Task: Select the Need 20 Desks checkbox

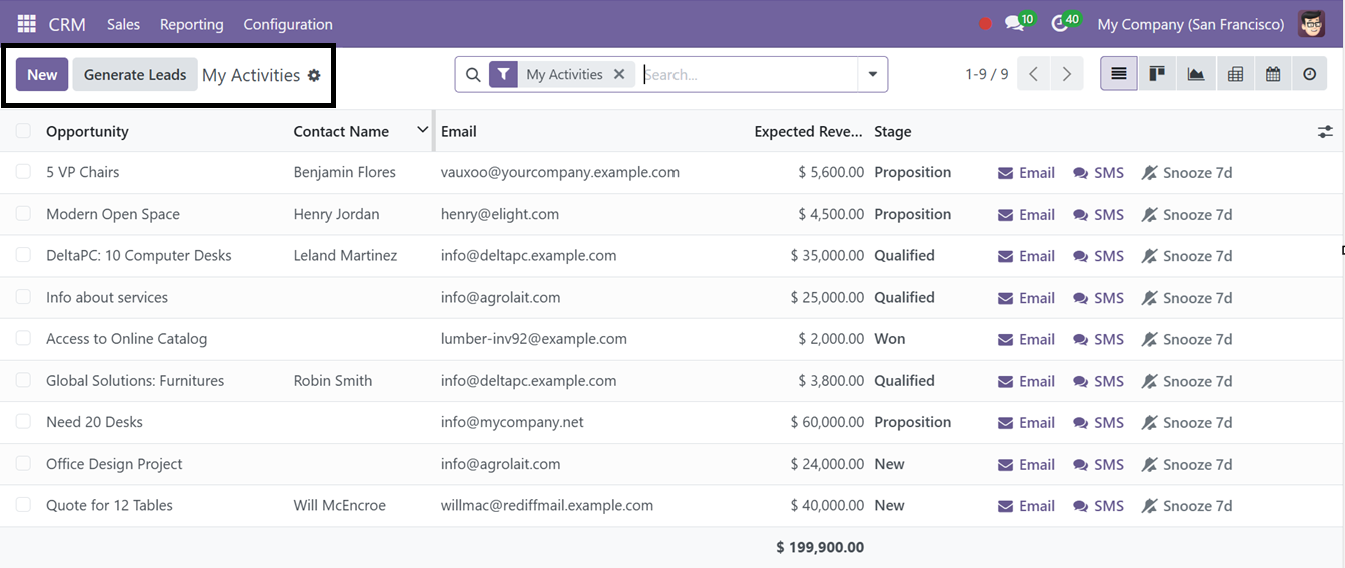Action: [23, 422]
